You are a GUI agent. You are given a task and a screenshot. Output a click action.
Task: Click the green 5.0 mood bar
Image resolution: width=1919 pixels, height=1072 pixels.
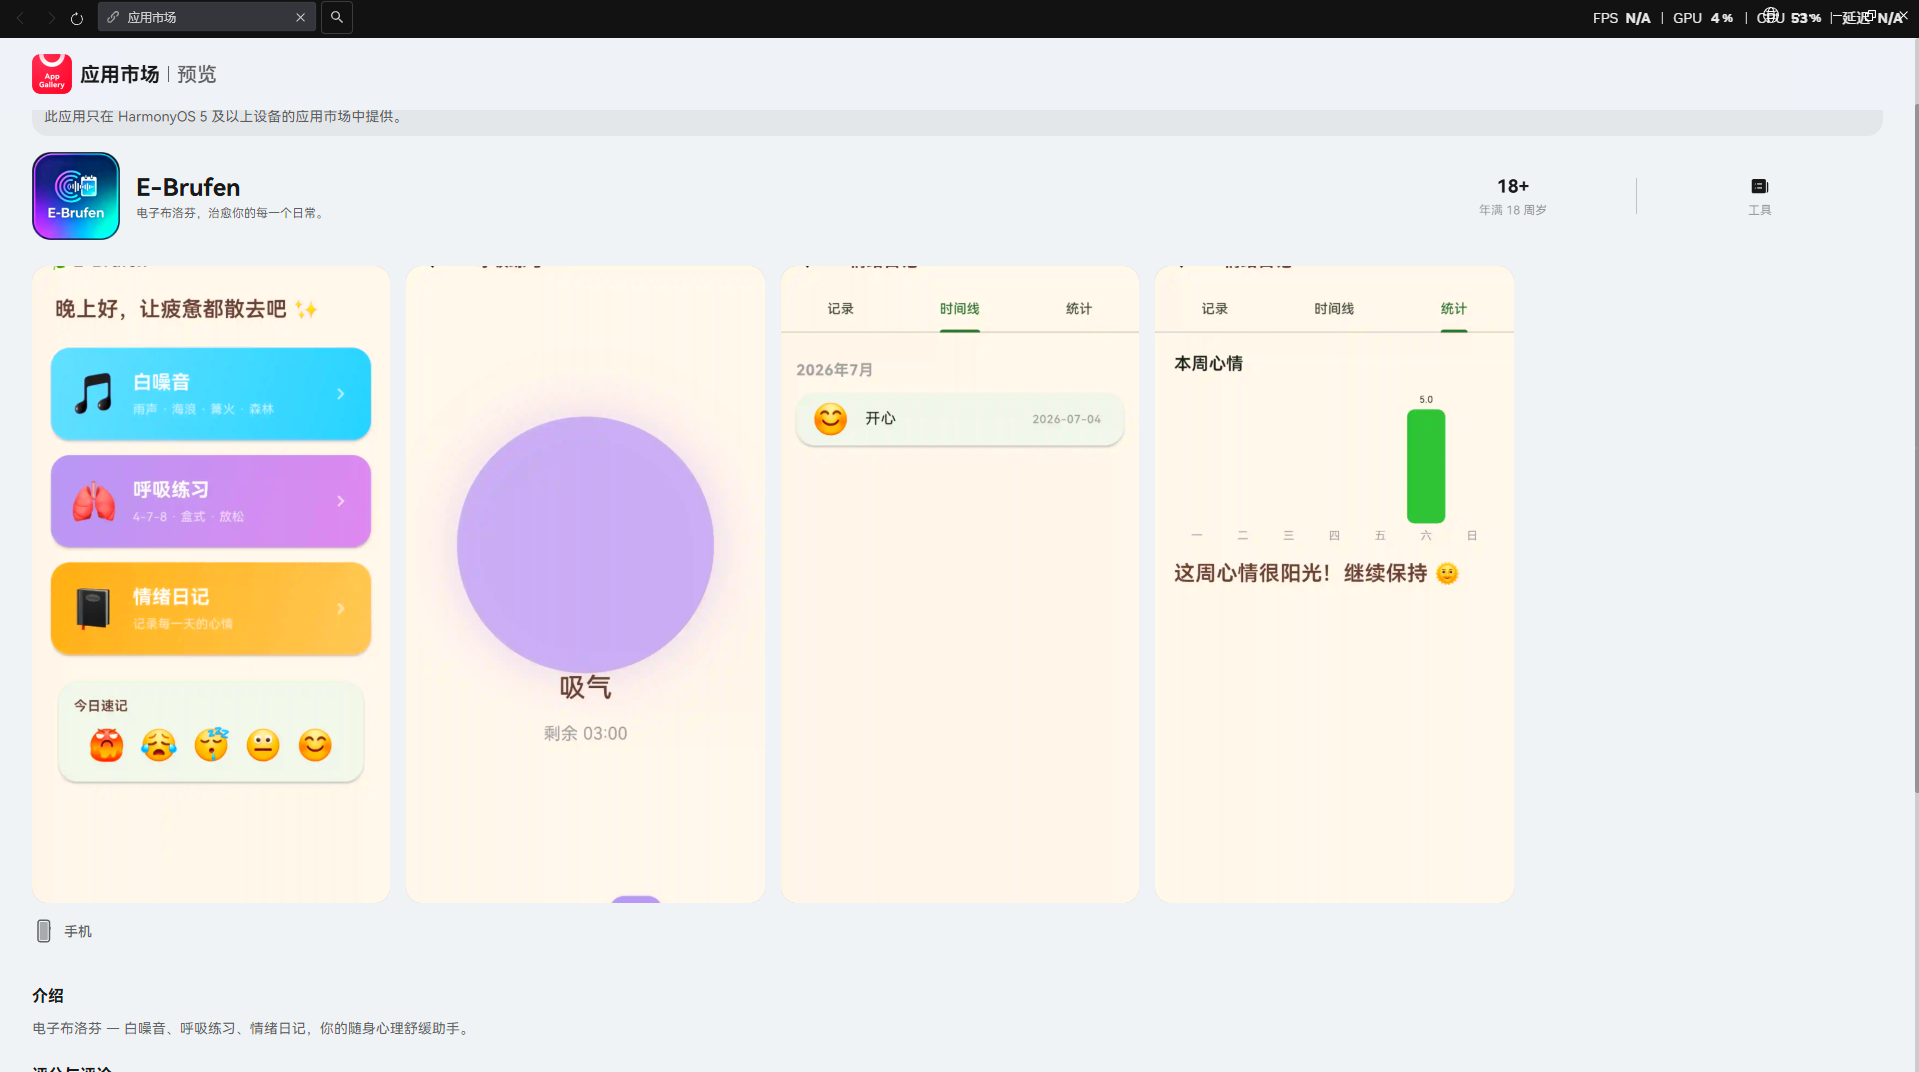(1426, 466)
